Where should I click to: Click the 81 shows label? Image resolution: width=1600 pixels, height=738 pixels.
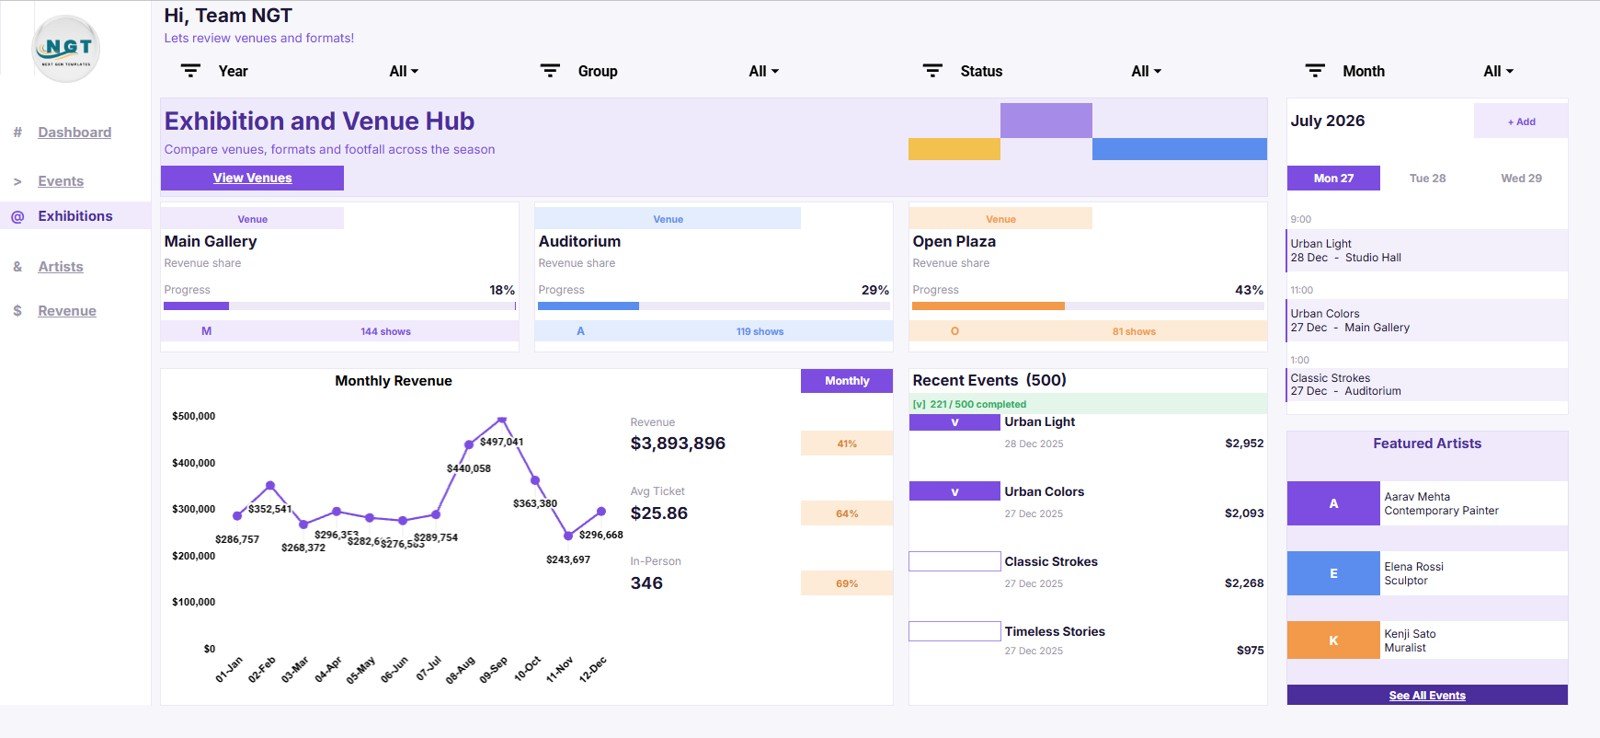[x=1134, y=331]
